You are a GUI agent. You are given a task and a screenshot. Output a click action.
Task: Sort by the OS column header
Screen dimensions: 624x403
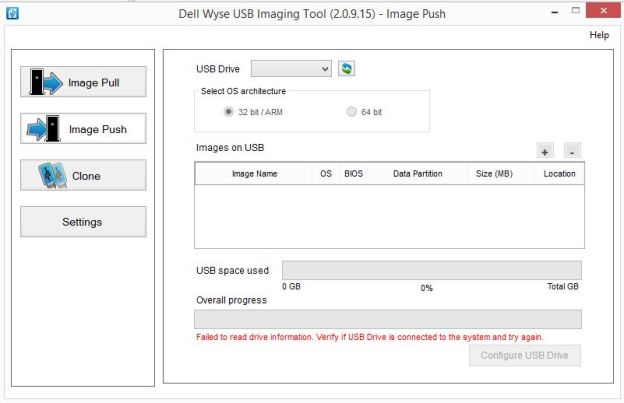[326, 173]
